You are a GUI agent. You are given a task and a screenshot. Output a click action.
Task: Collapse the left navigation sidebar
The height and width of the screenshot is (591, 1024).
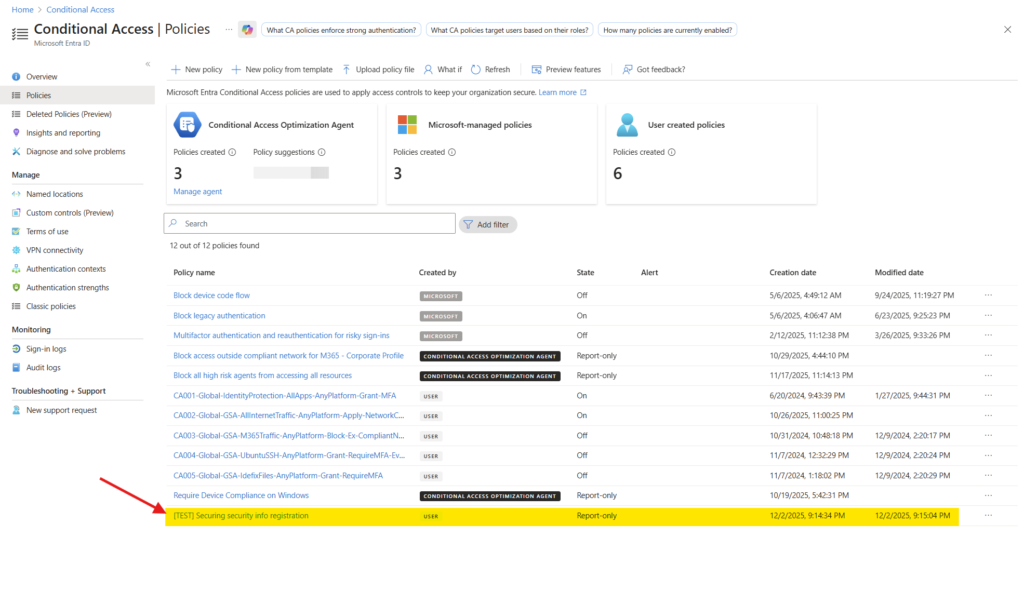point(148,64)
